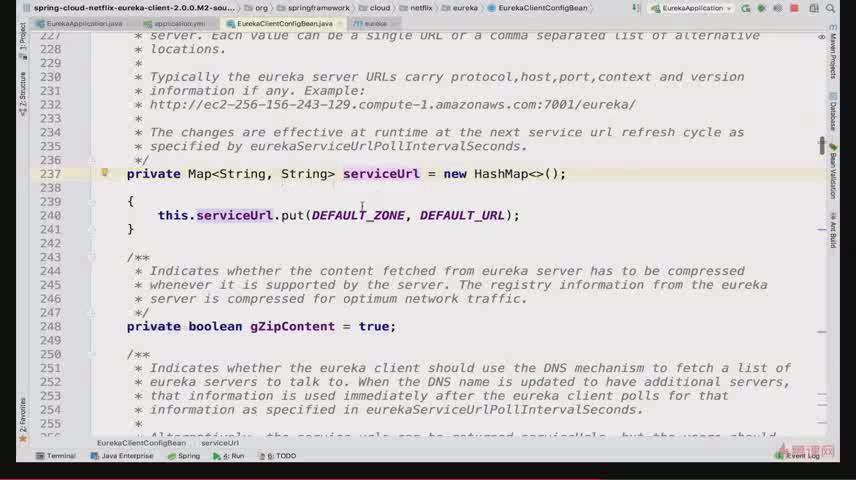Click fold end marker at line 241
The image size is (856, 480).
[92, 229]
